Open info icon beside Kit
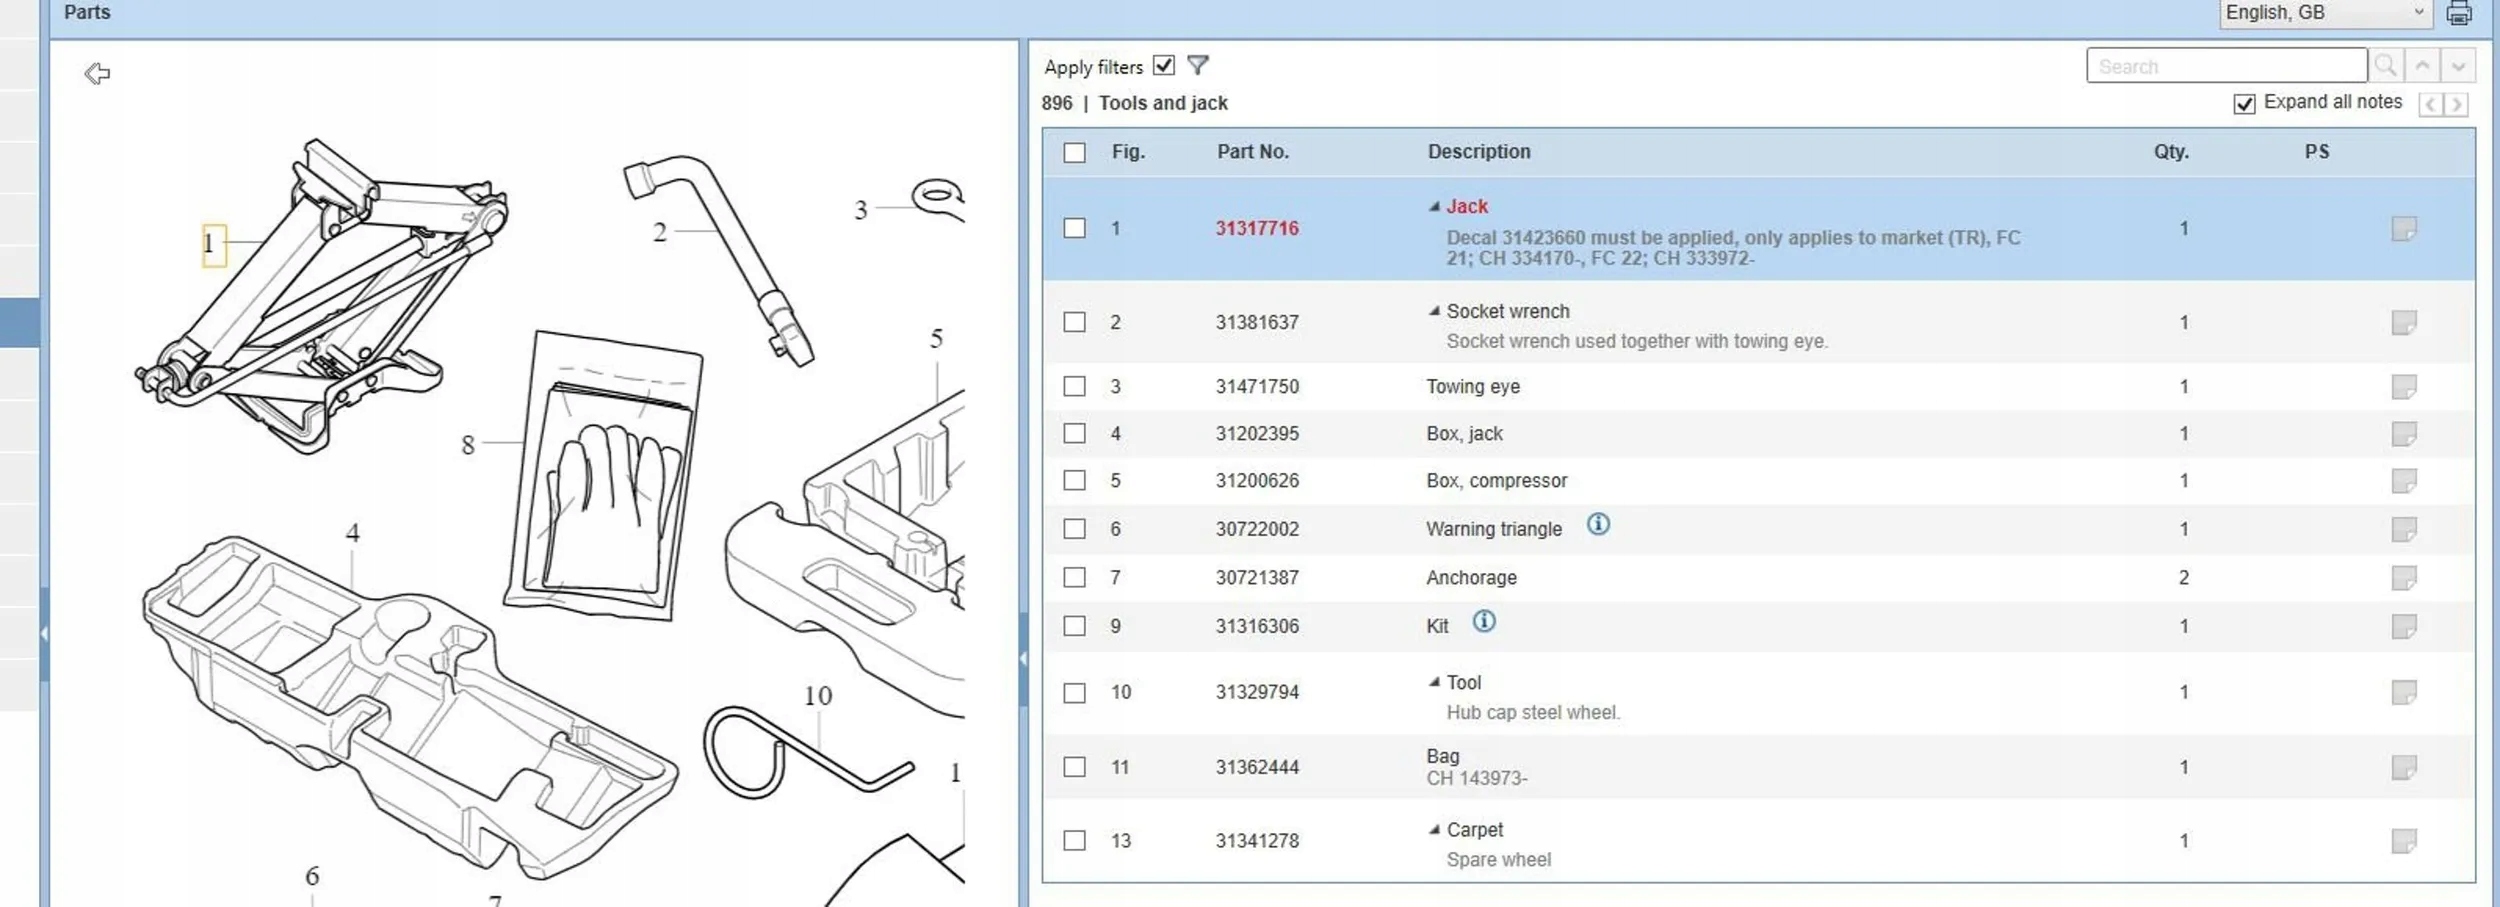Viewport: 2500px width, 907px height. 1484,621
